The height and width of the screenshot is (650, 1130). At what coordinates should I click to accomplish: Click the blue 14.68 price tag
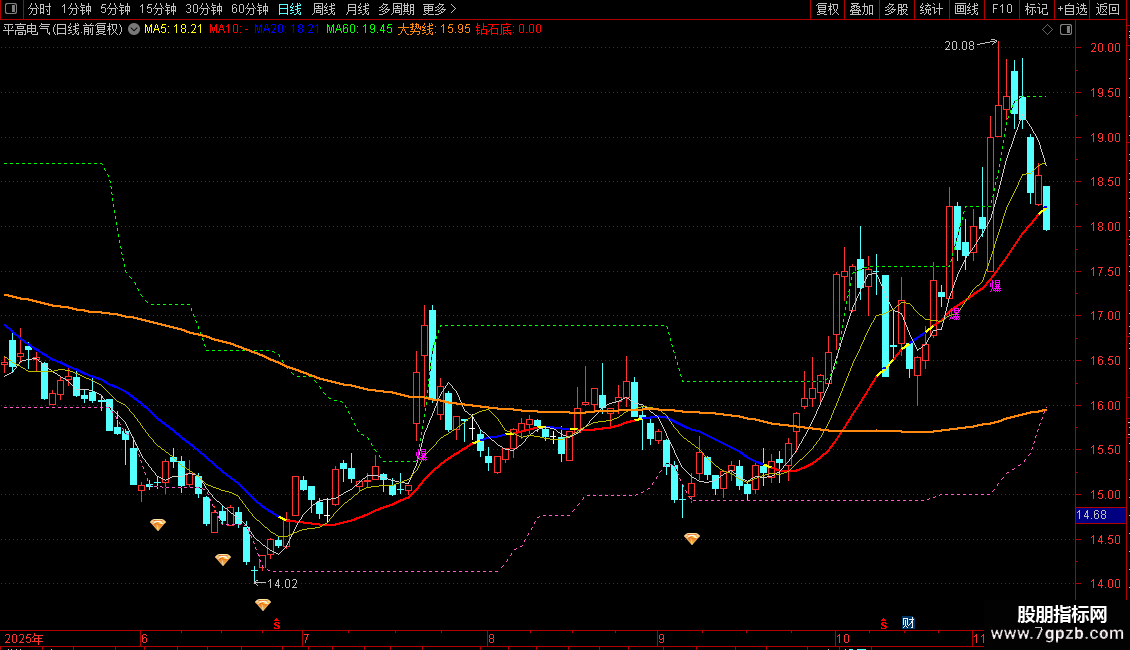[x=1100, y=515]
